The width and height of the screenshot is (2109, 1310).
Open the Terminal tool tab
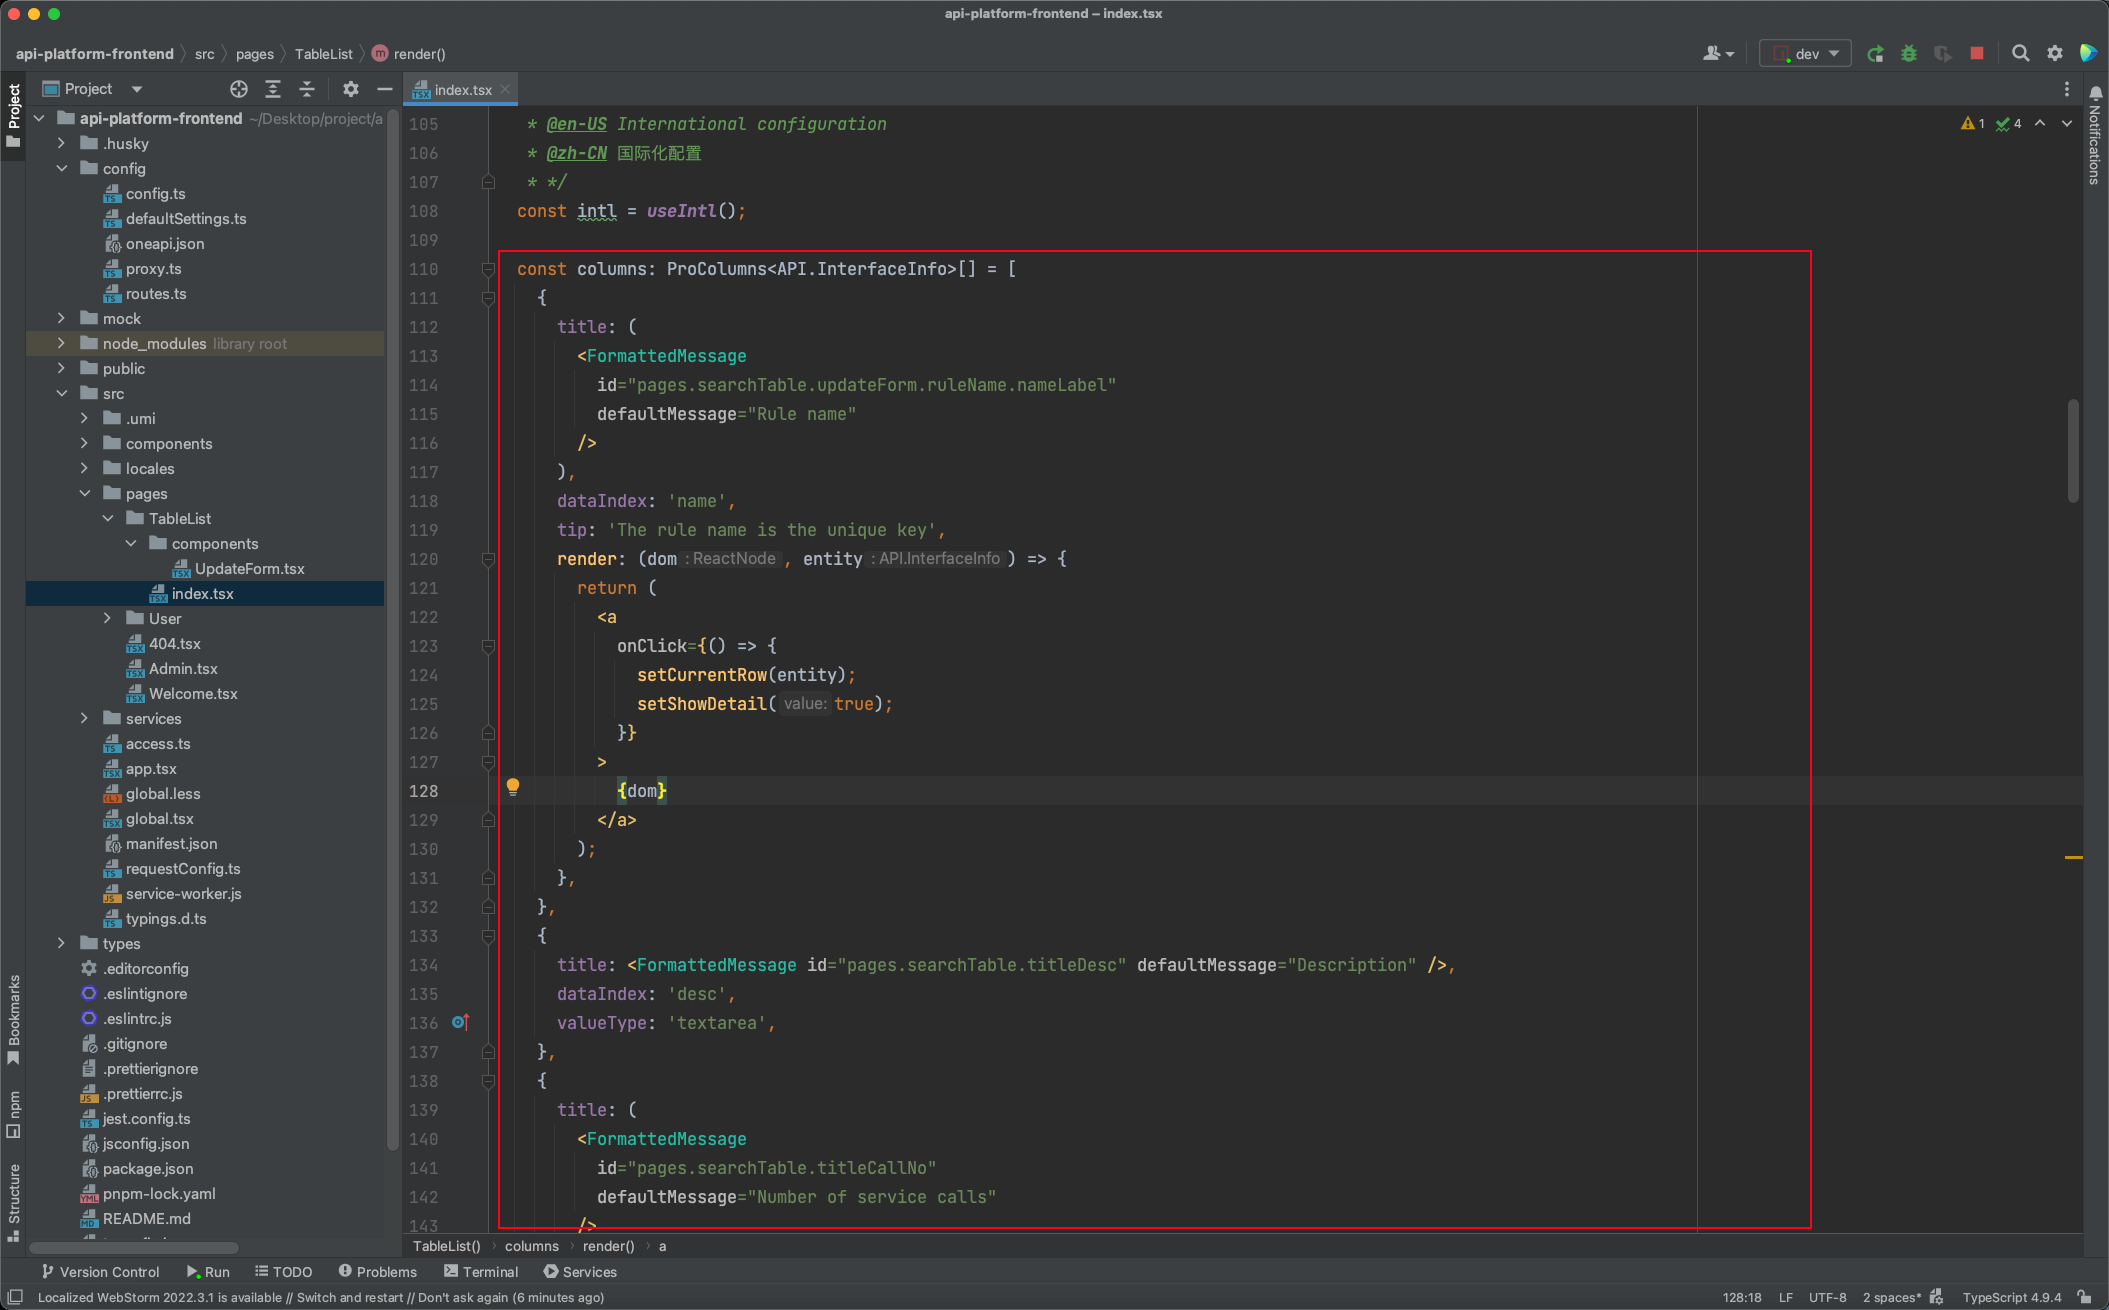coord(481,1272)
